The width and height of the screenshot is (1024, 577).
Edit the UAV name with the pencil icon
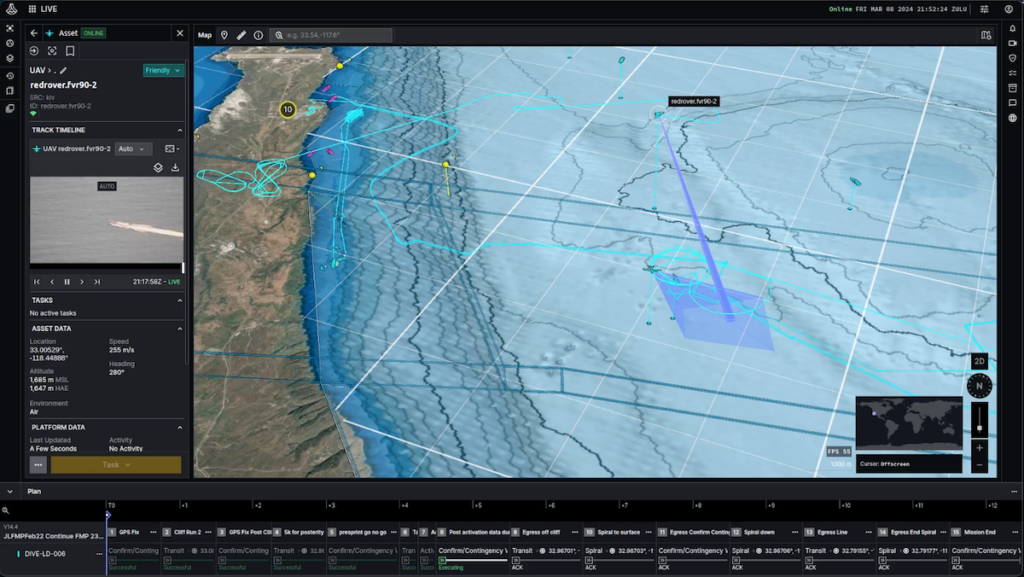pos(63,70)
